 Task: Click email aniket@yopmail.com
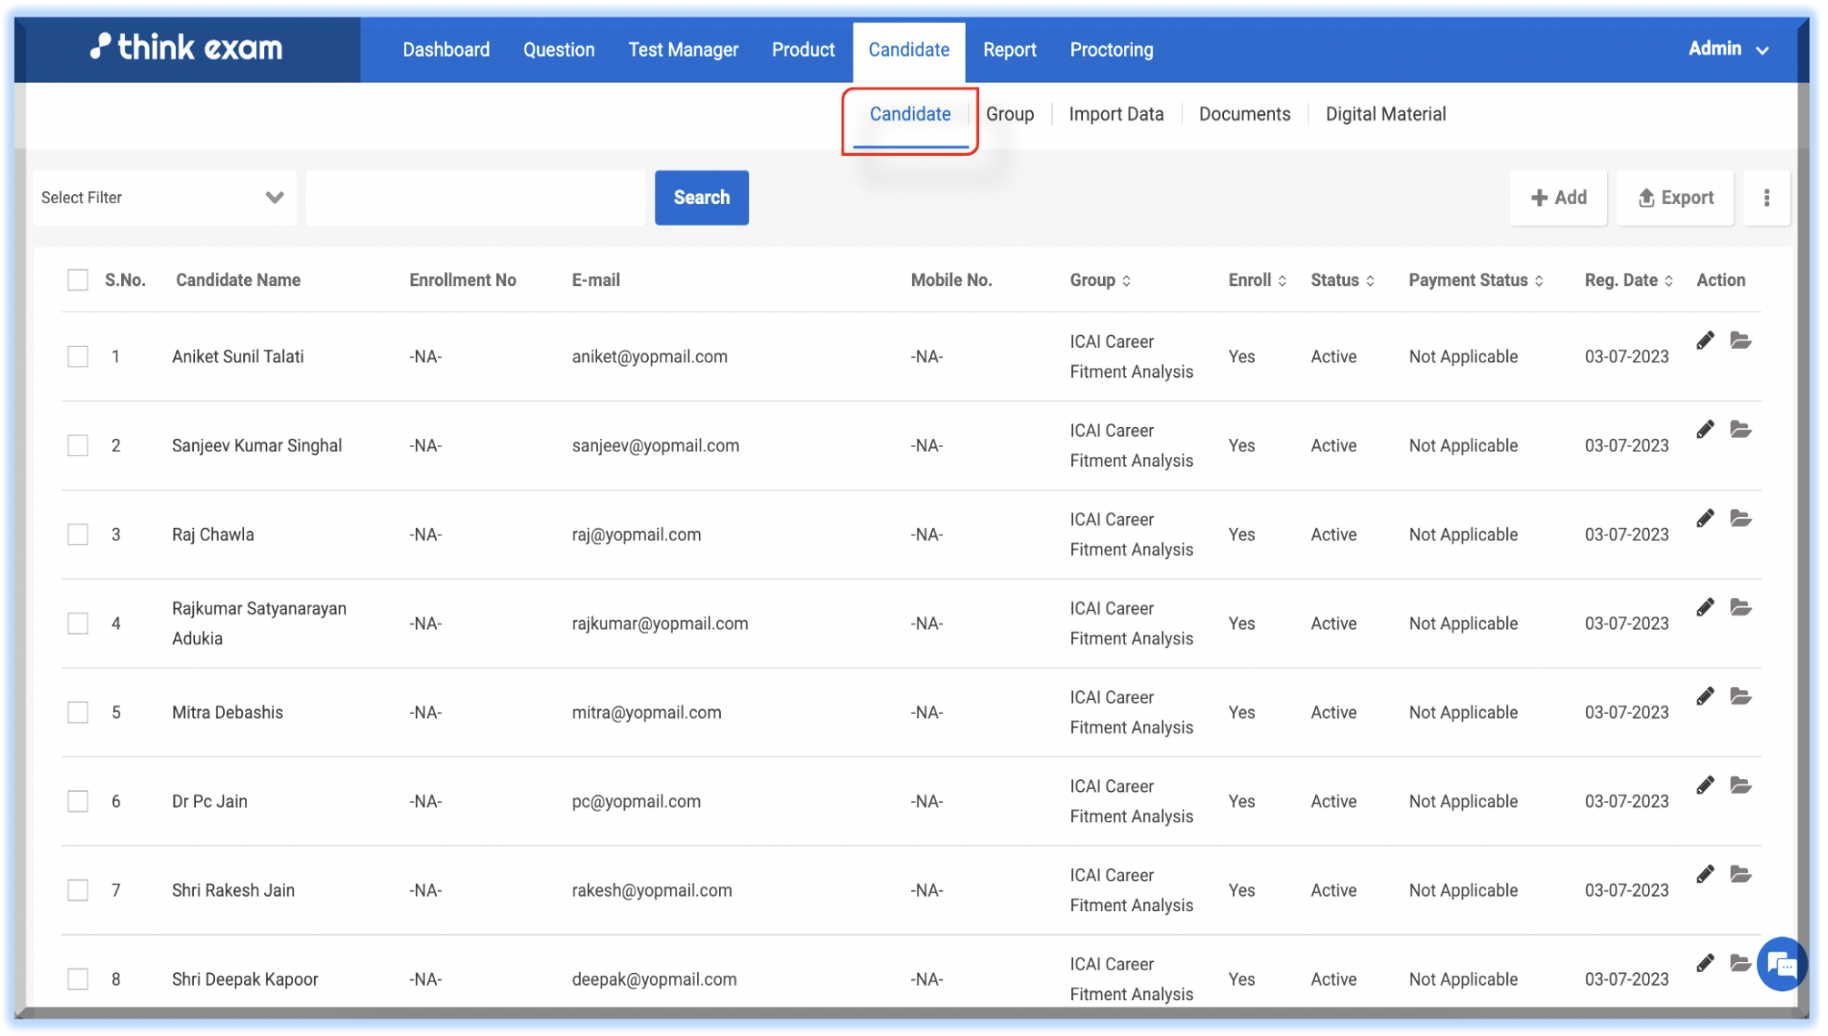click(x=650, y=357)
